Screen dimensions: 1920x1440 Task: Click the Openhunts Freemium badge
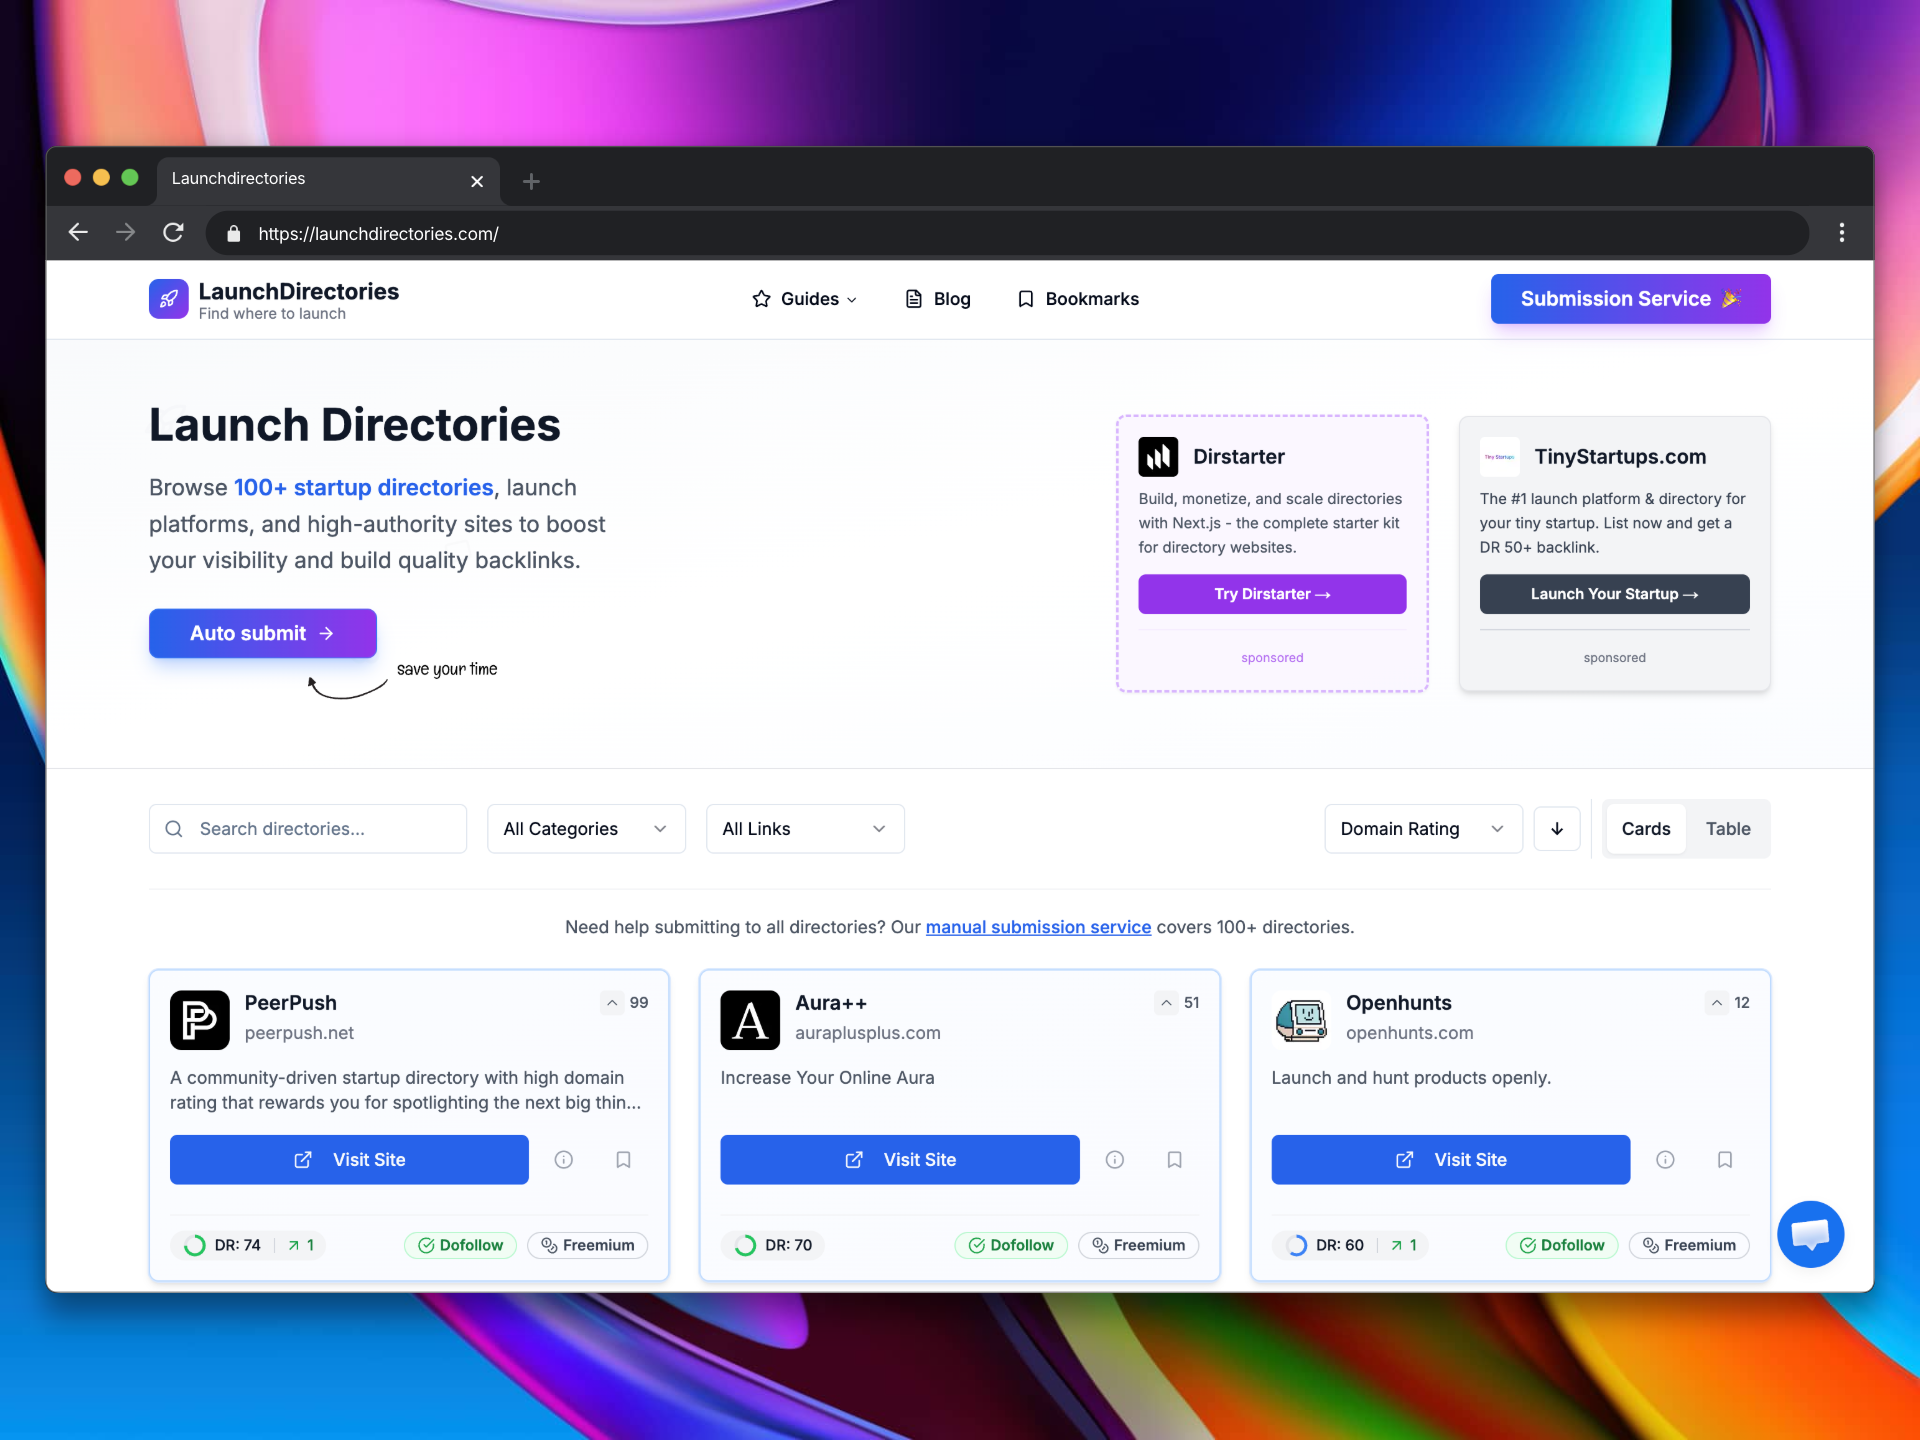1689,1245
